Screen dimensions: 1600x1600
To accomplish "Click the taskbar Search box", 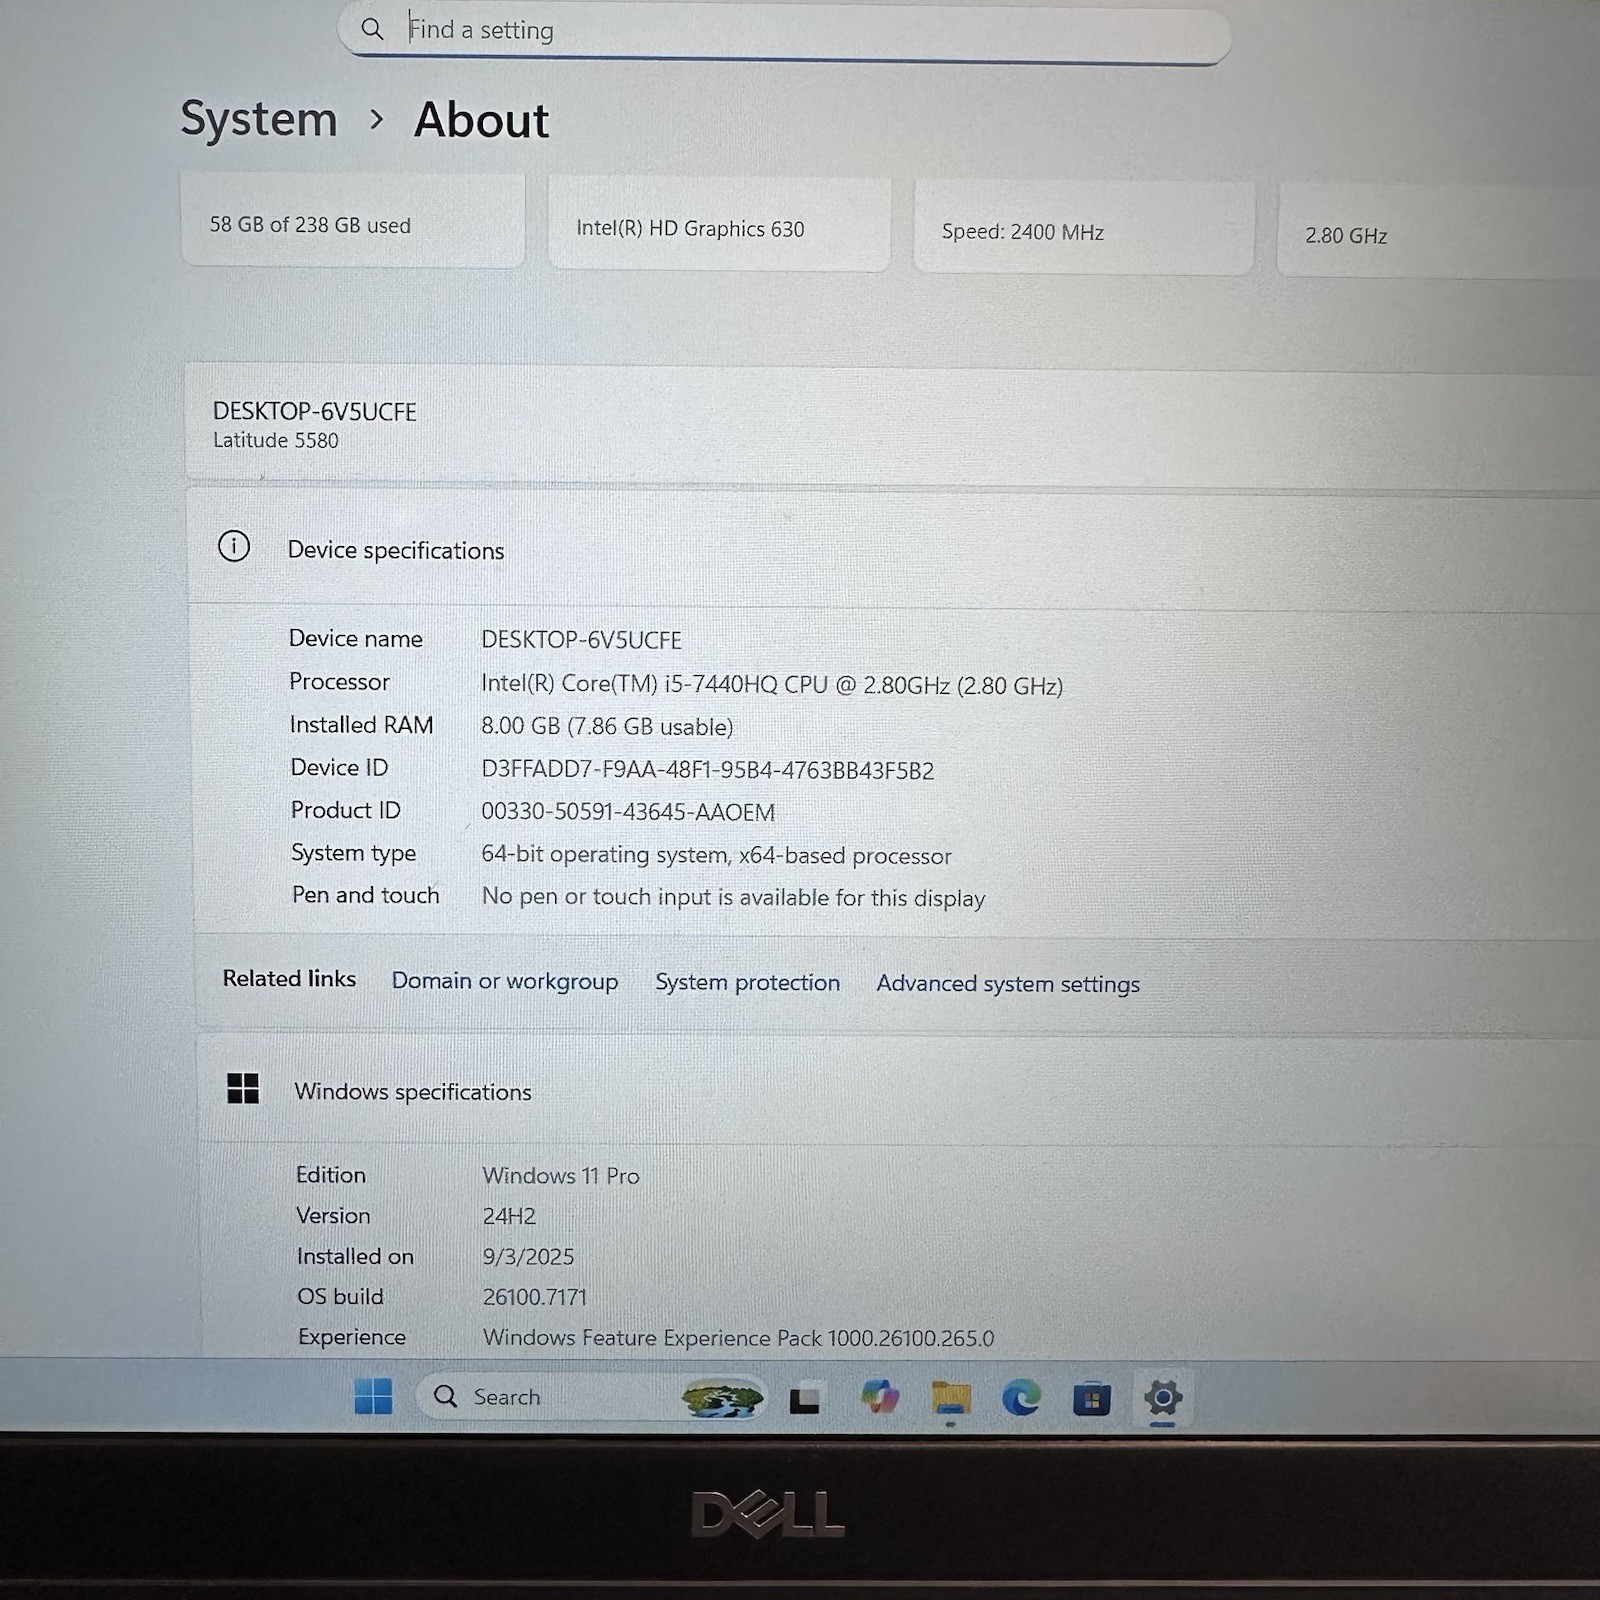I will click(x=592, y=1397).
